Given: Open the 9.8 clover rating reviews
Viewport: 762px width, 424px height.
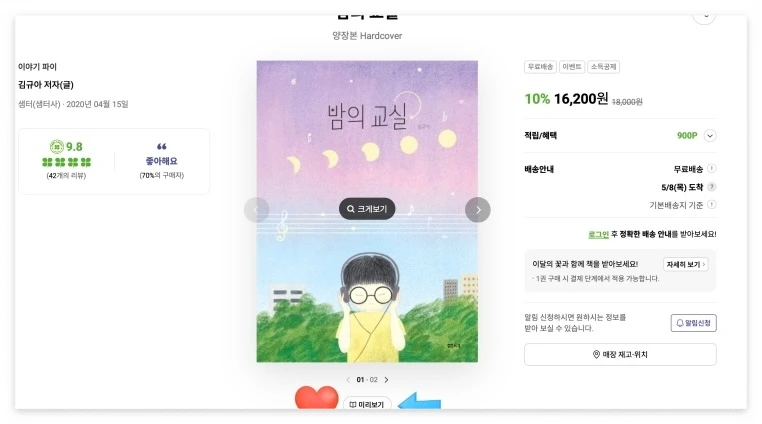Looking at the screenshot, I should pyautogui.click(x=67, y=160).
